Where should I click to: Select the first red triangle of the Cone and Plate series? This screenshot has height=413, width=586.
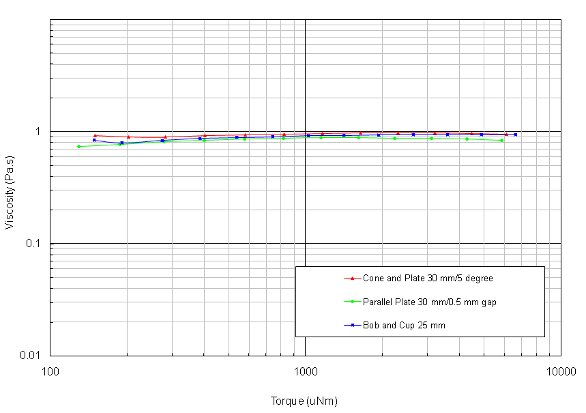[95, 136]
